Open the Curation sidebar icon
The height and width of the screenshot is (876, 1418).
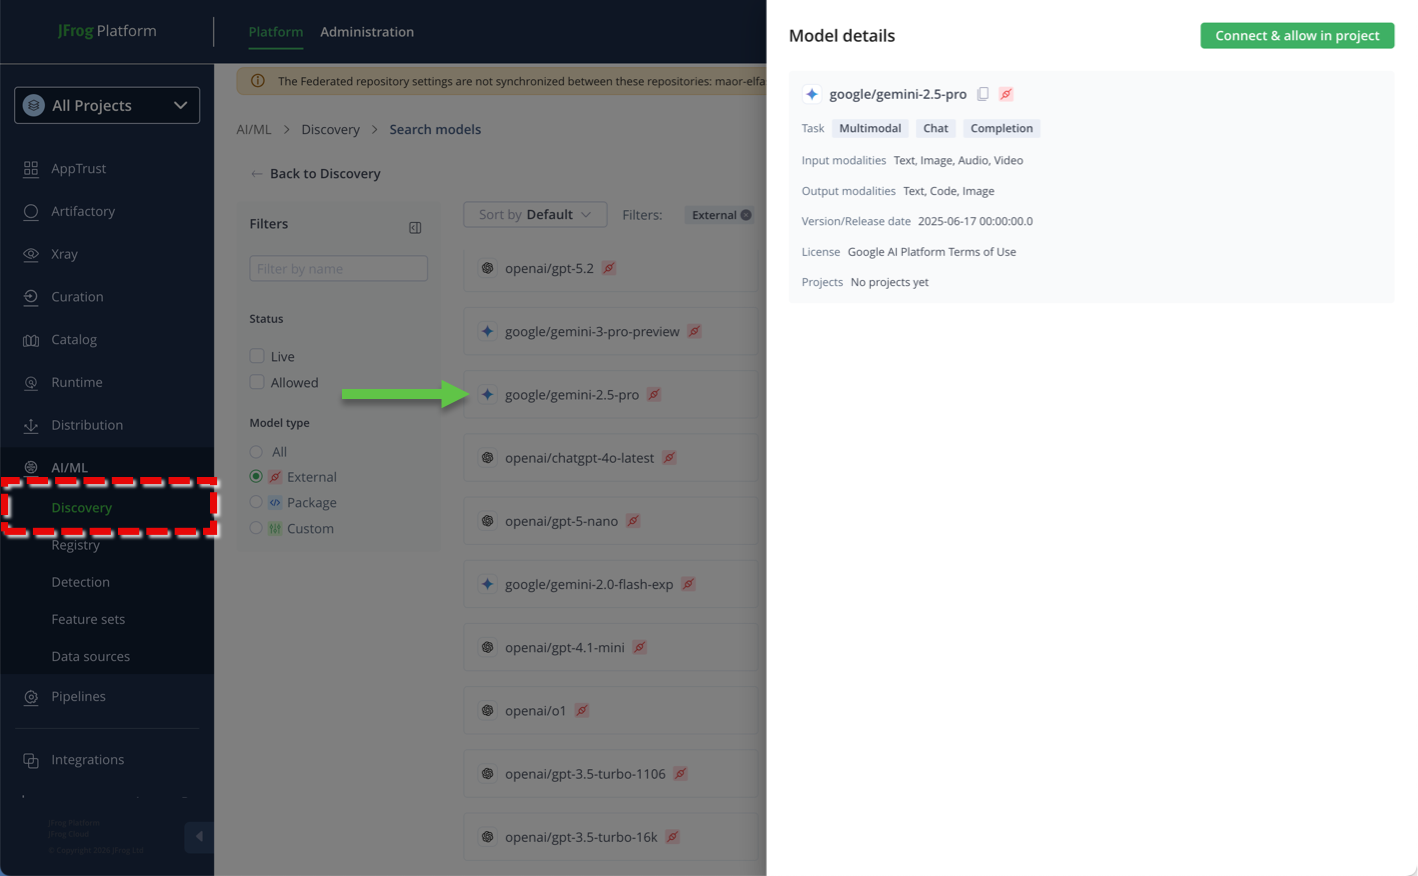(31, 297)
